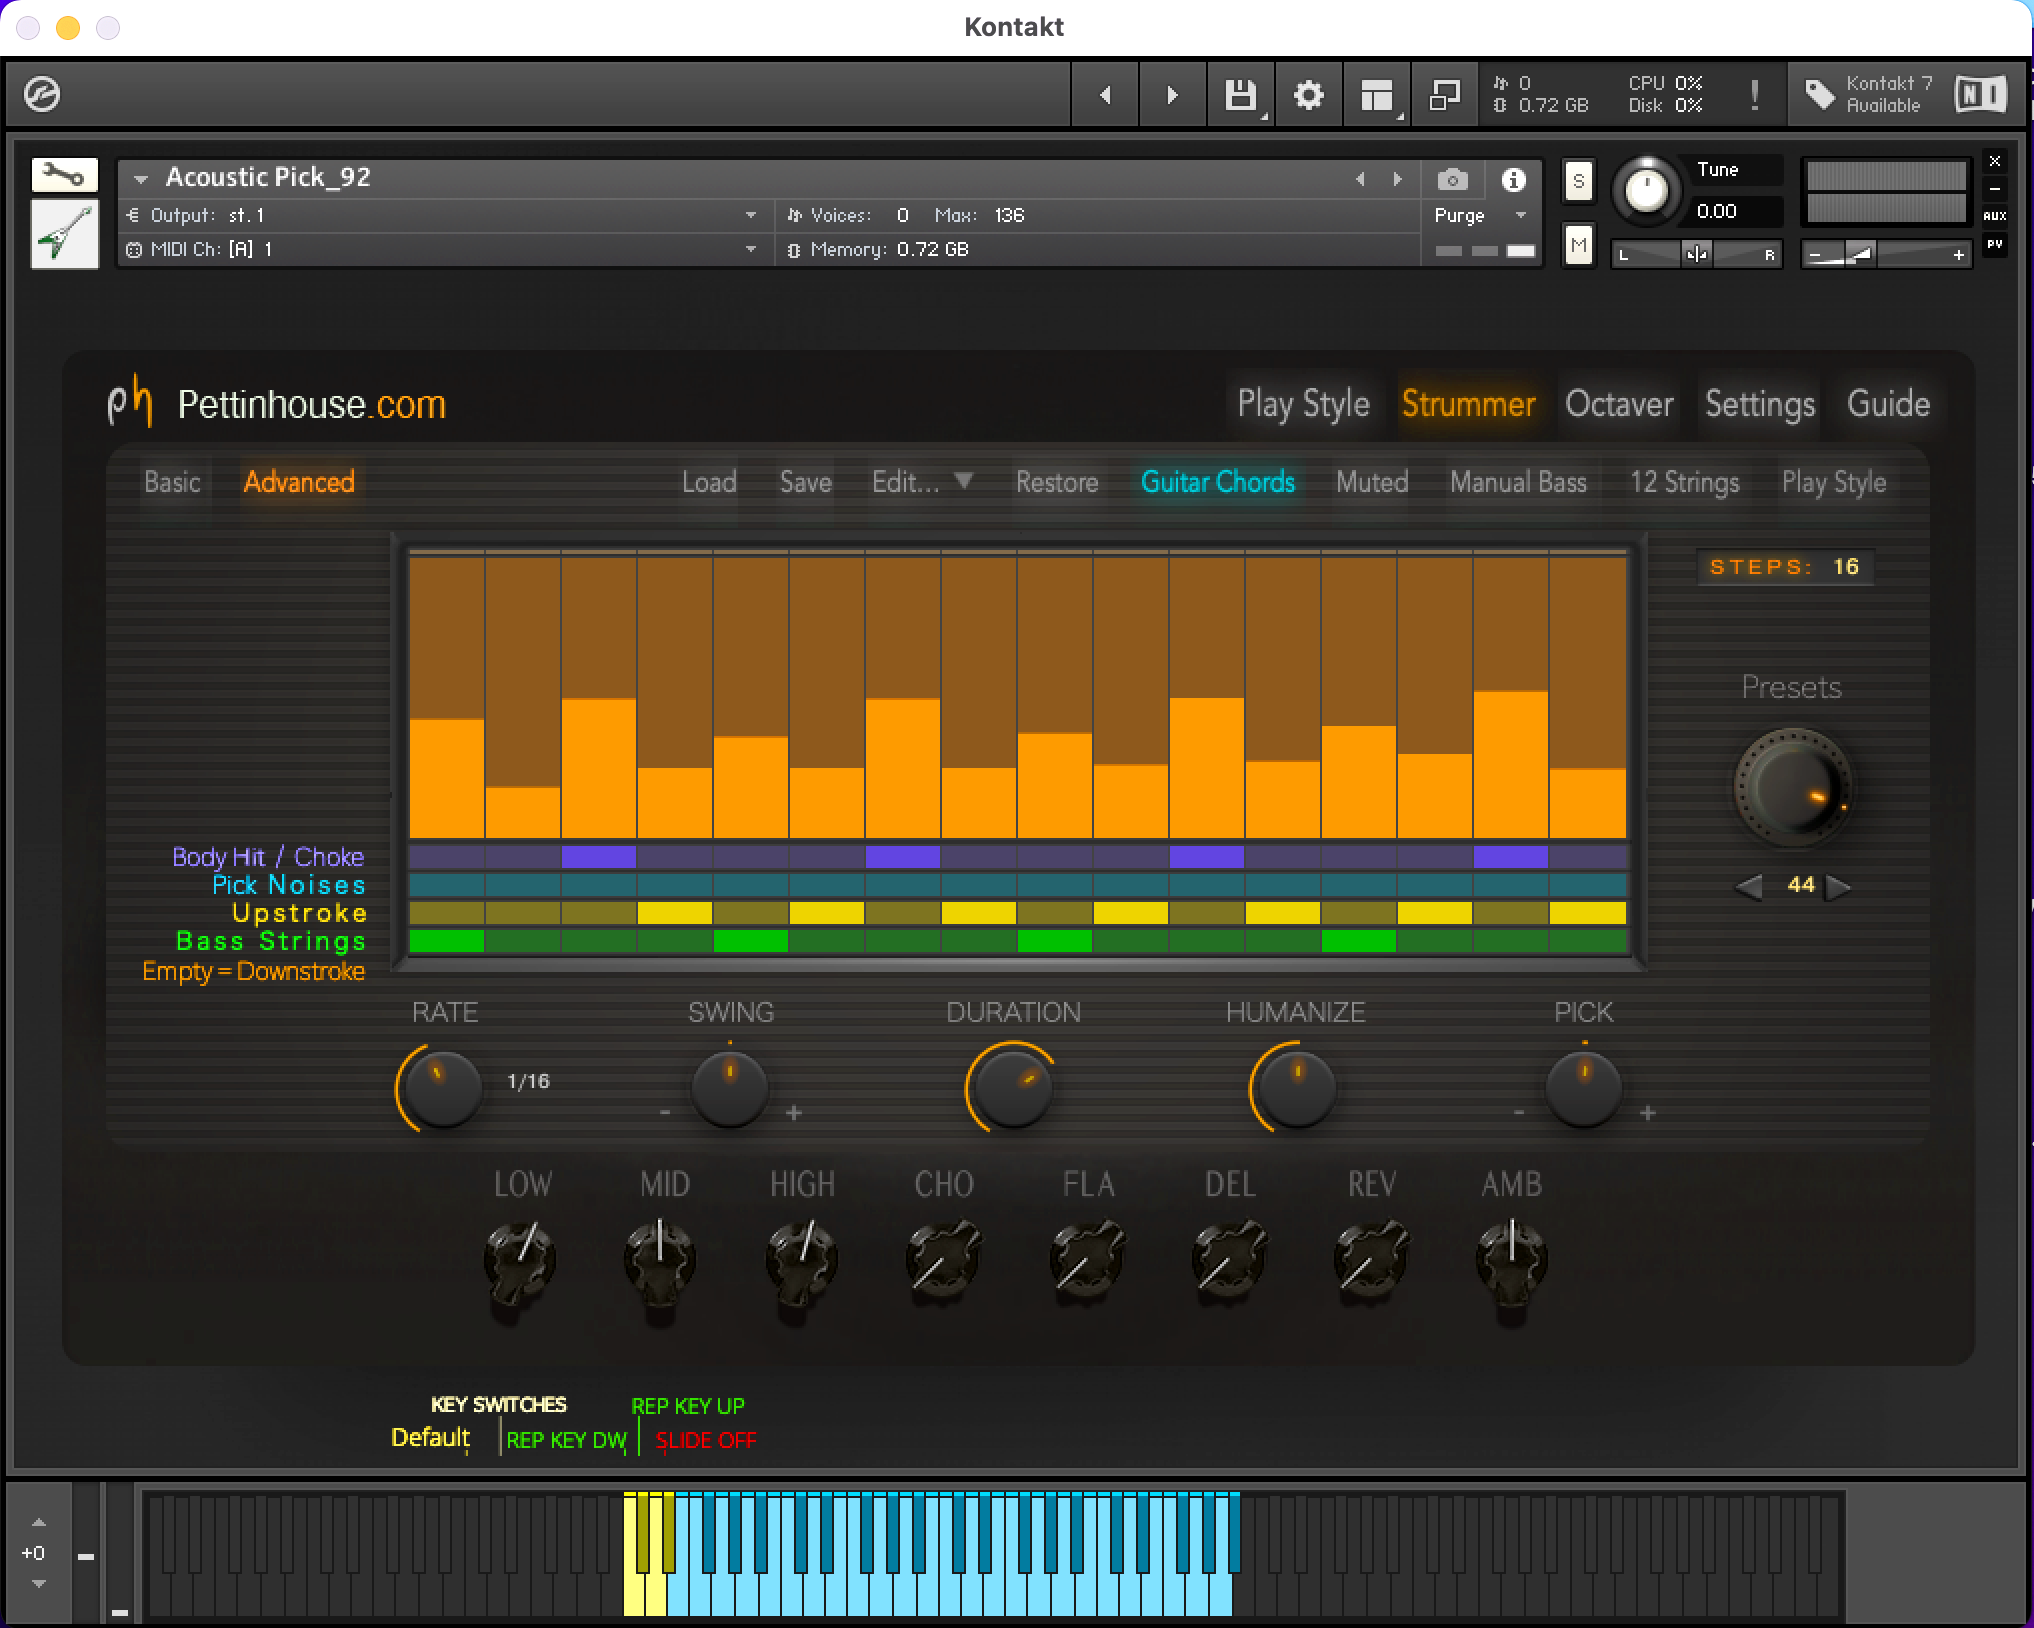Image resolution: width=2034 pixels, height=1628 pixels.
Task: Open instrument edit mode with the wrench icon
Action: pos(64,176)
